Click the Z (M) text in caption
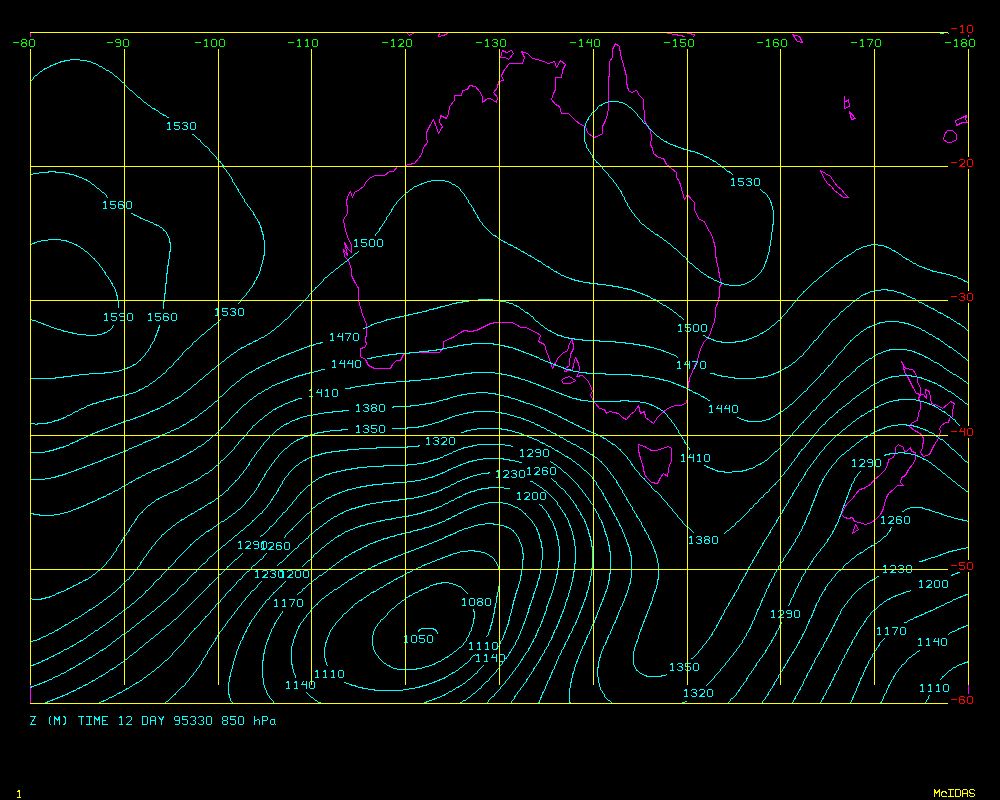Viewport: 1000px width, 800px height. click(48, 720)
